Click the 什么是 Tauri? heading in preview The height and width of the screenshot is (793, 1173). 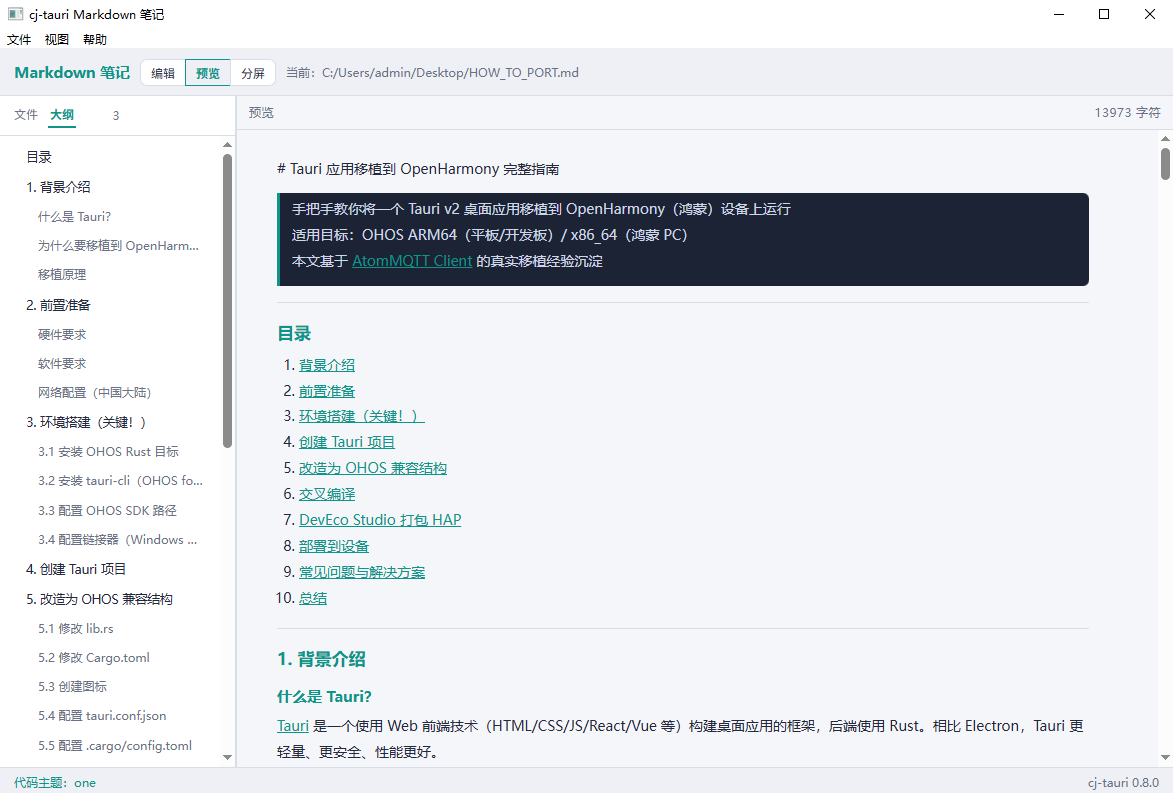324,696
